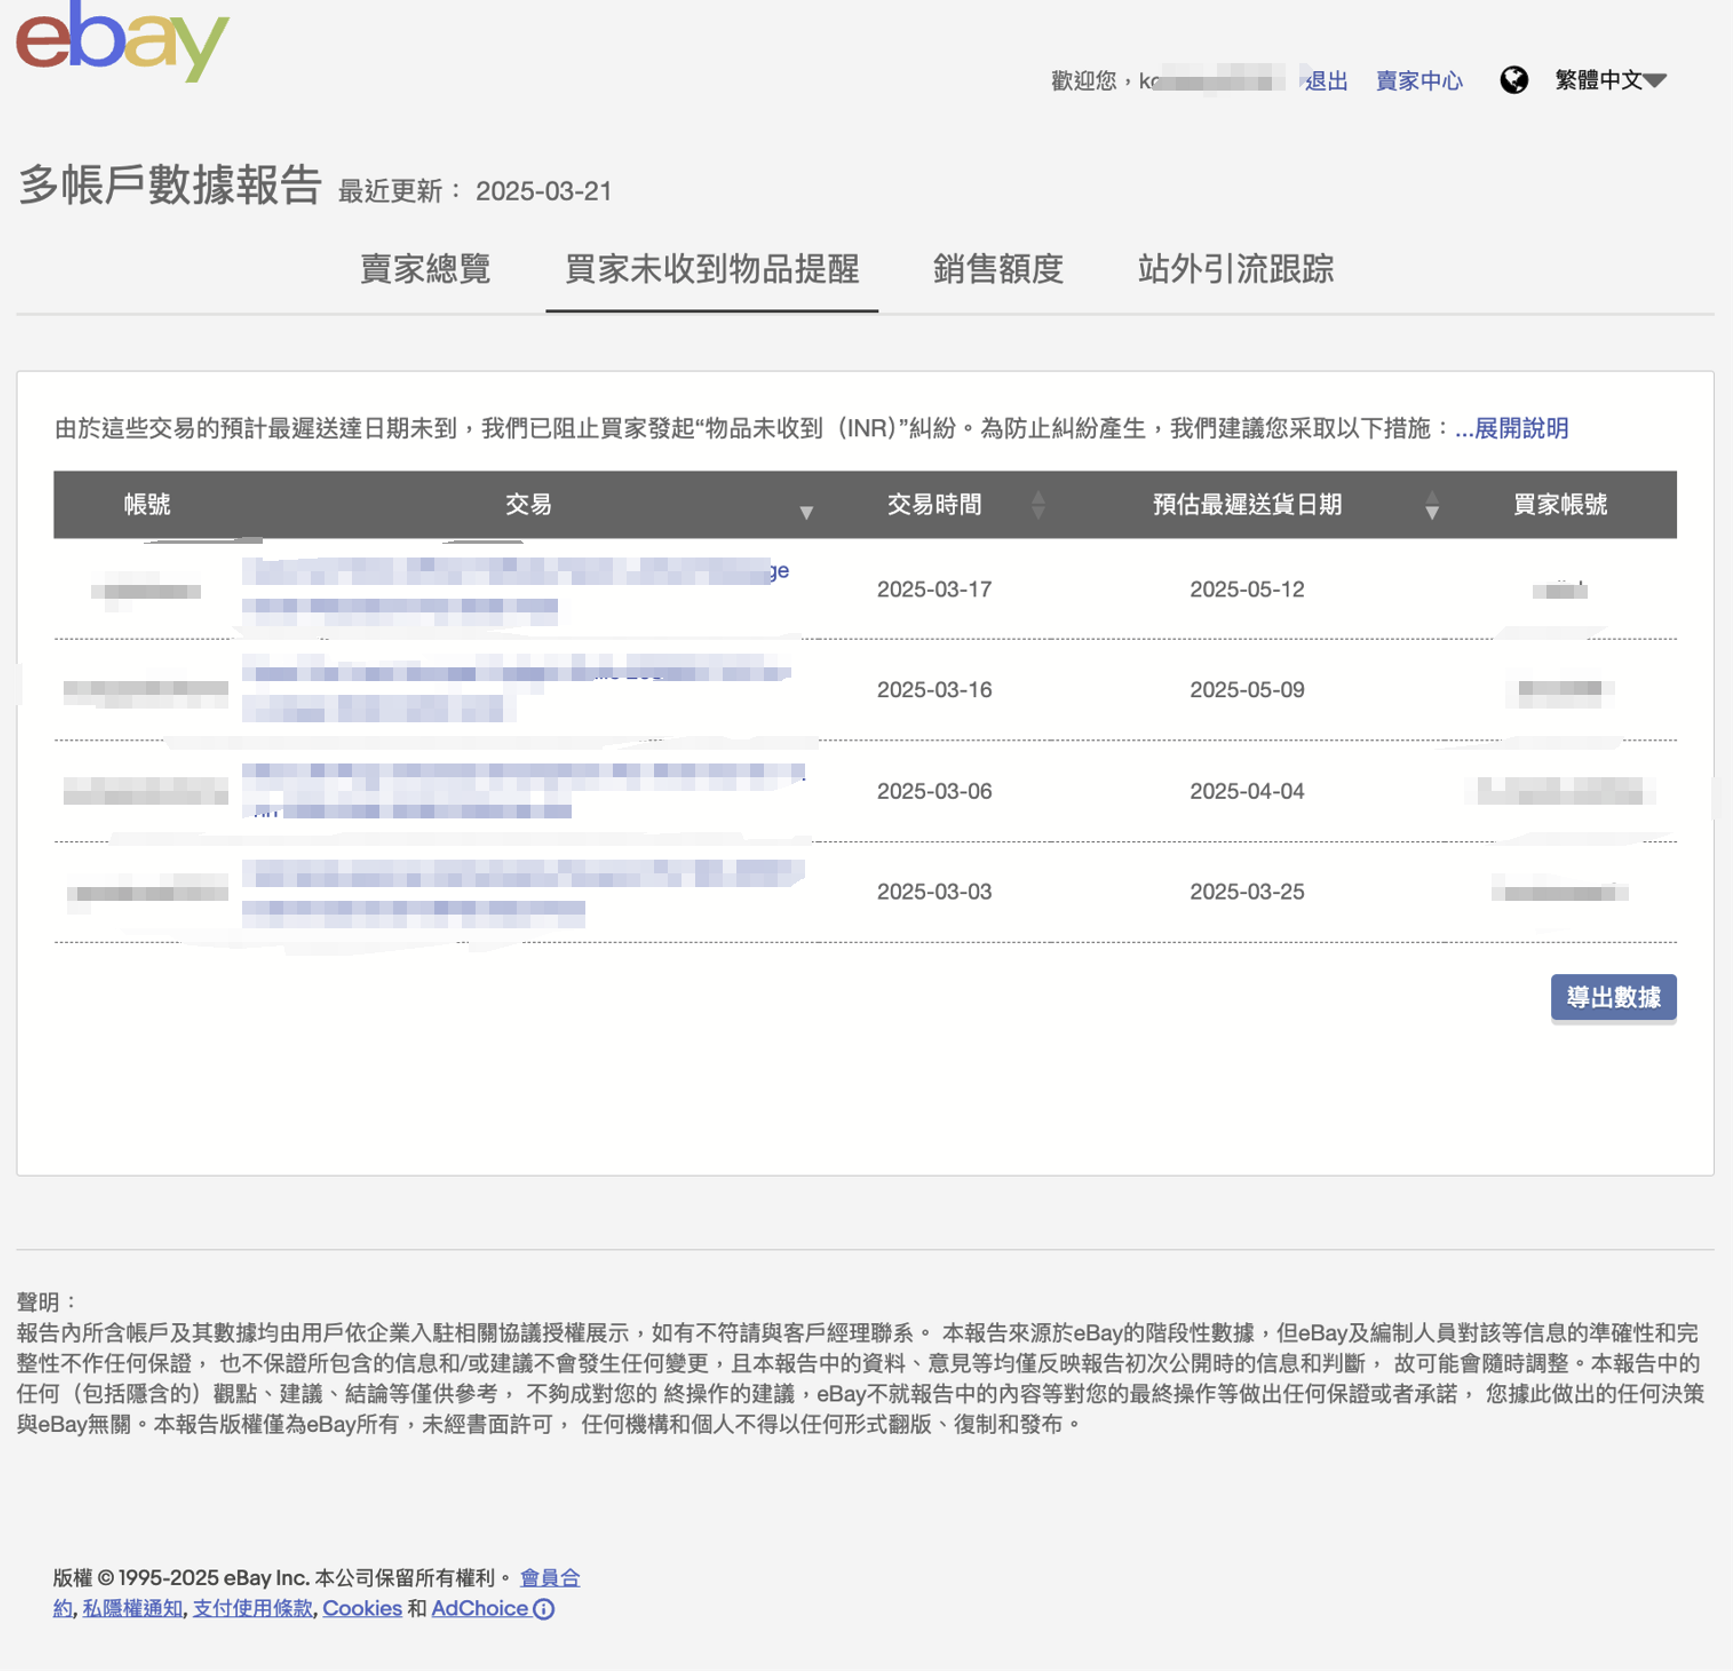Open the 賣家中心 link
The width and height of the screenshot is (1735, 1672).
1418,81
